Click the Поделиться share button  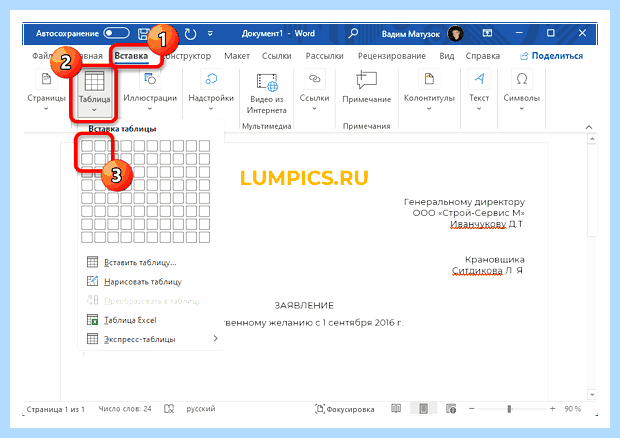click(551, 56)
